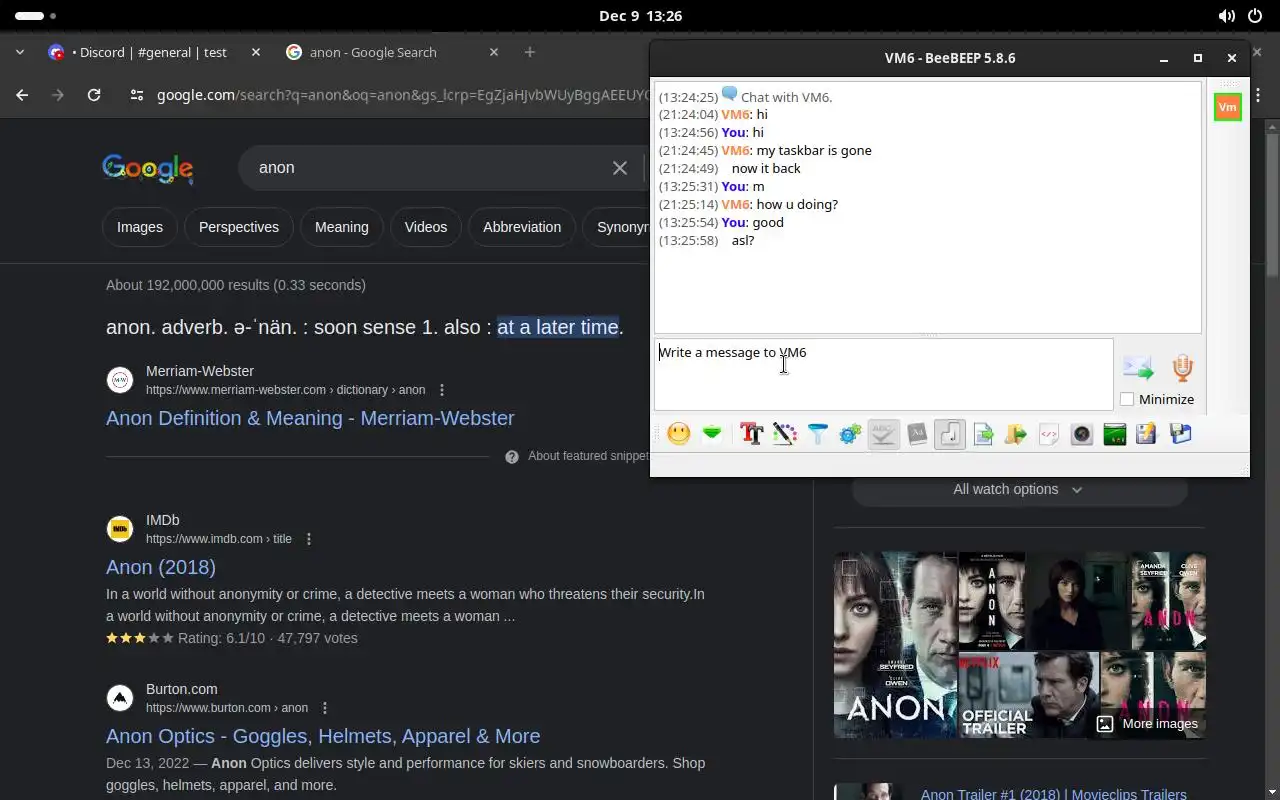Open the Netflix Official Trailer thumbnail
This screenshot has height=800, width=1280.
1027,694
